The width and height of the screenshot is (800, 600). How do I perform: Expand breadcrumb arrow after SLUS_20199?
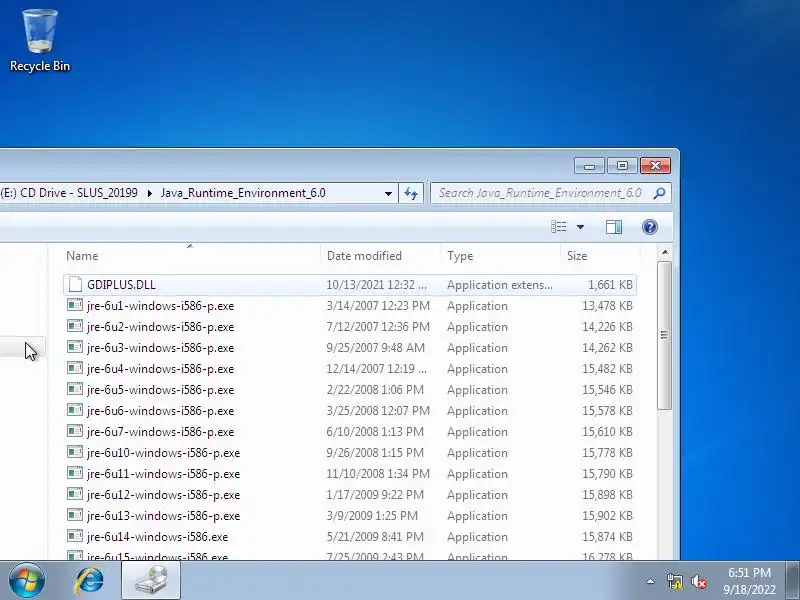tap(149, 193)
